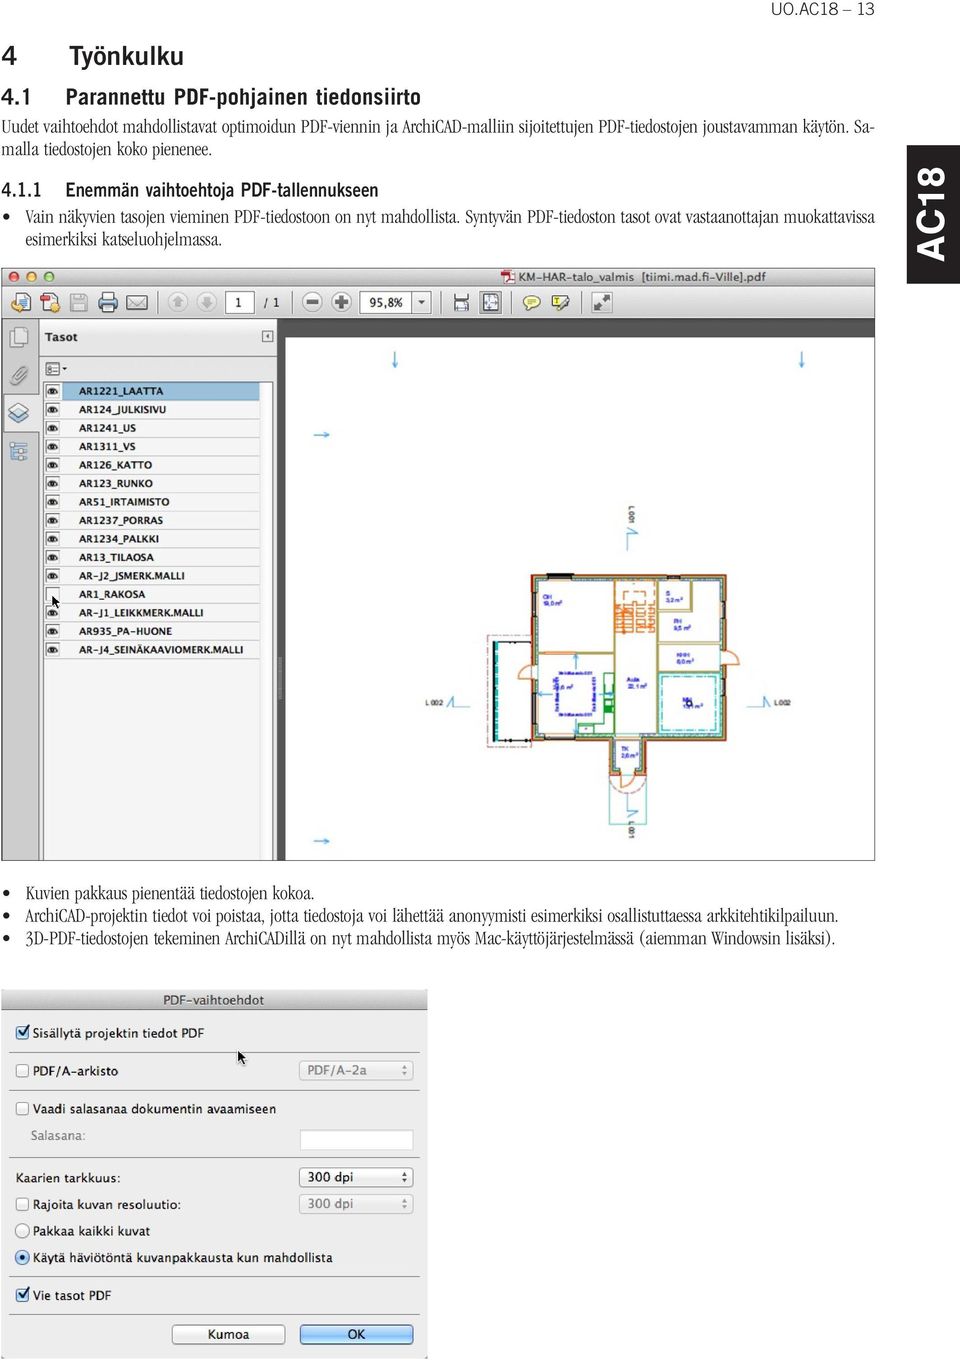Screen dimensions: 960x1360
Task: Select the AR1234_PALKKI layer
Action: [x=152, y=539]
